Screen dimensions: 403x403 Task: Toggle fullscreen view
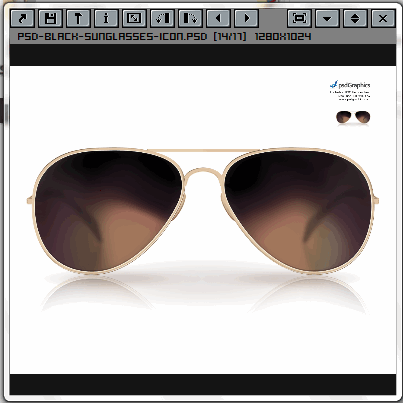pyautogui.click(x=299, y=18)
